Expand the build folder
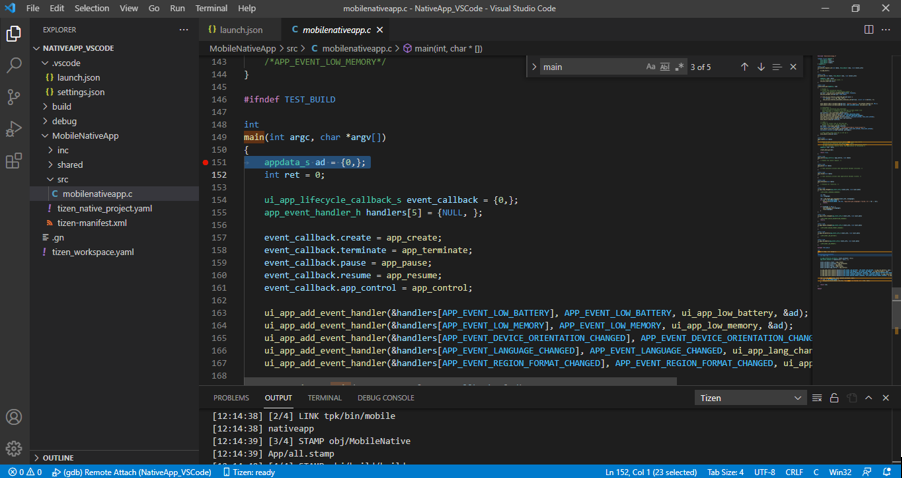 pyautogui.click(x=61, y=106)
